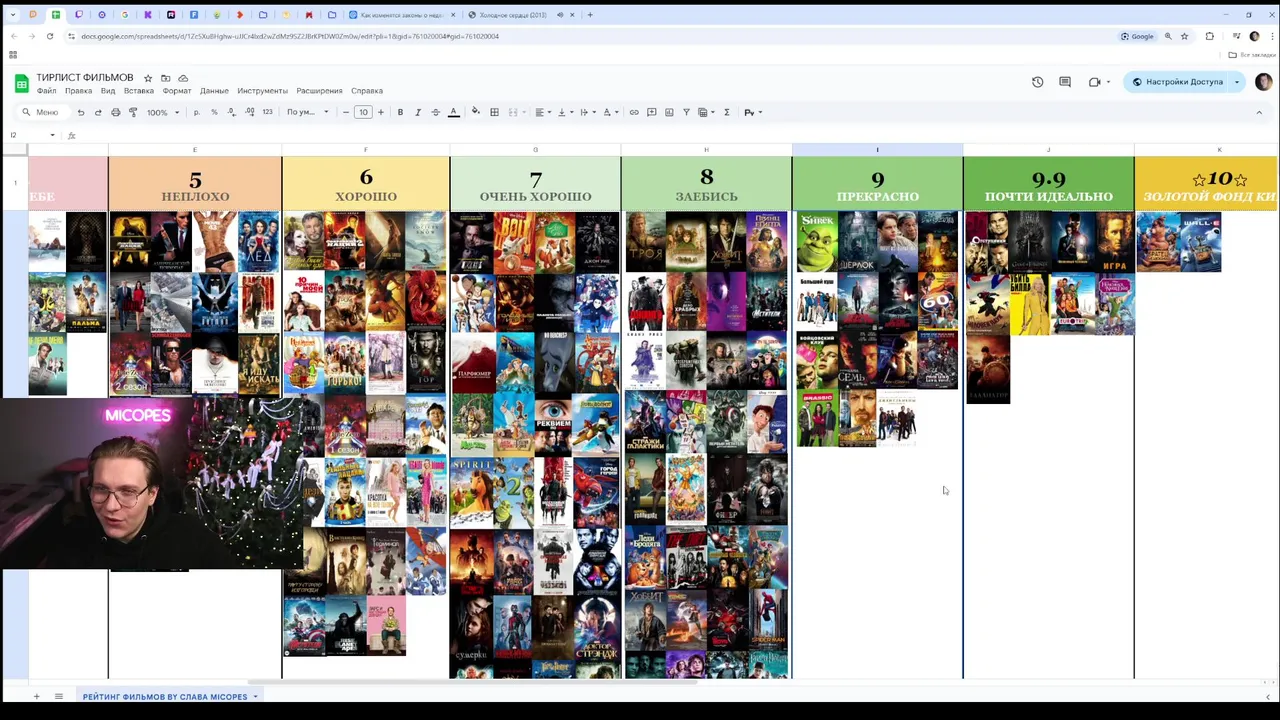Viewport: 1280px width, 720px height.
Task: Open the Расширения menu
Action: tap(319, 91)
